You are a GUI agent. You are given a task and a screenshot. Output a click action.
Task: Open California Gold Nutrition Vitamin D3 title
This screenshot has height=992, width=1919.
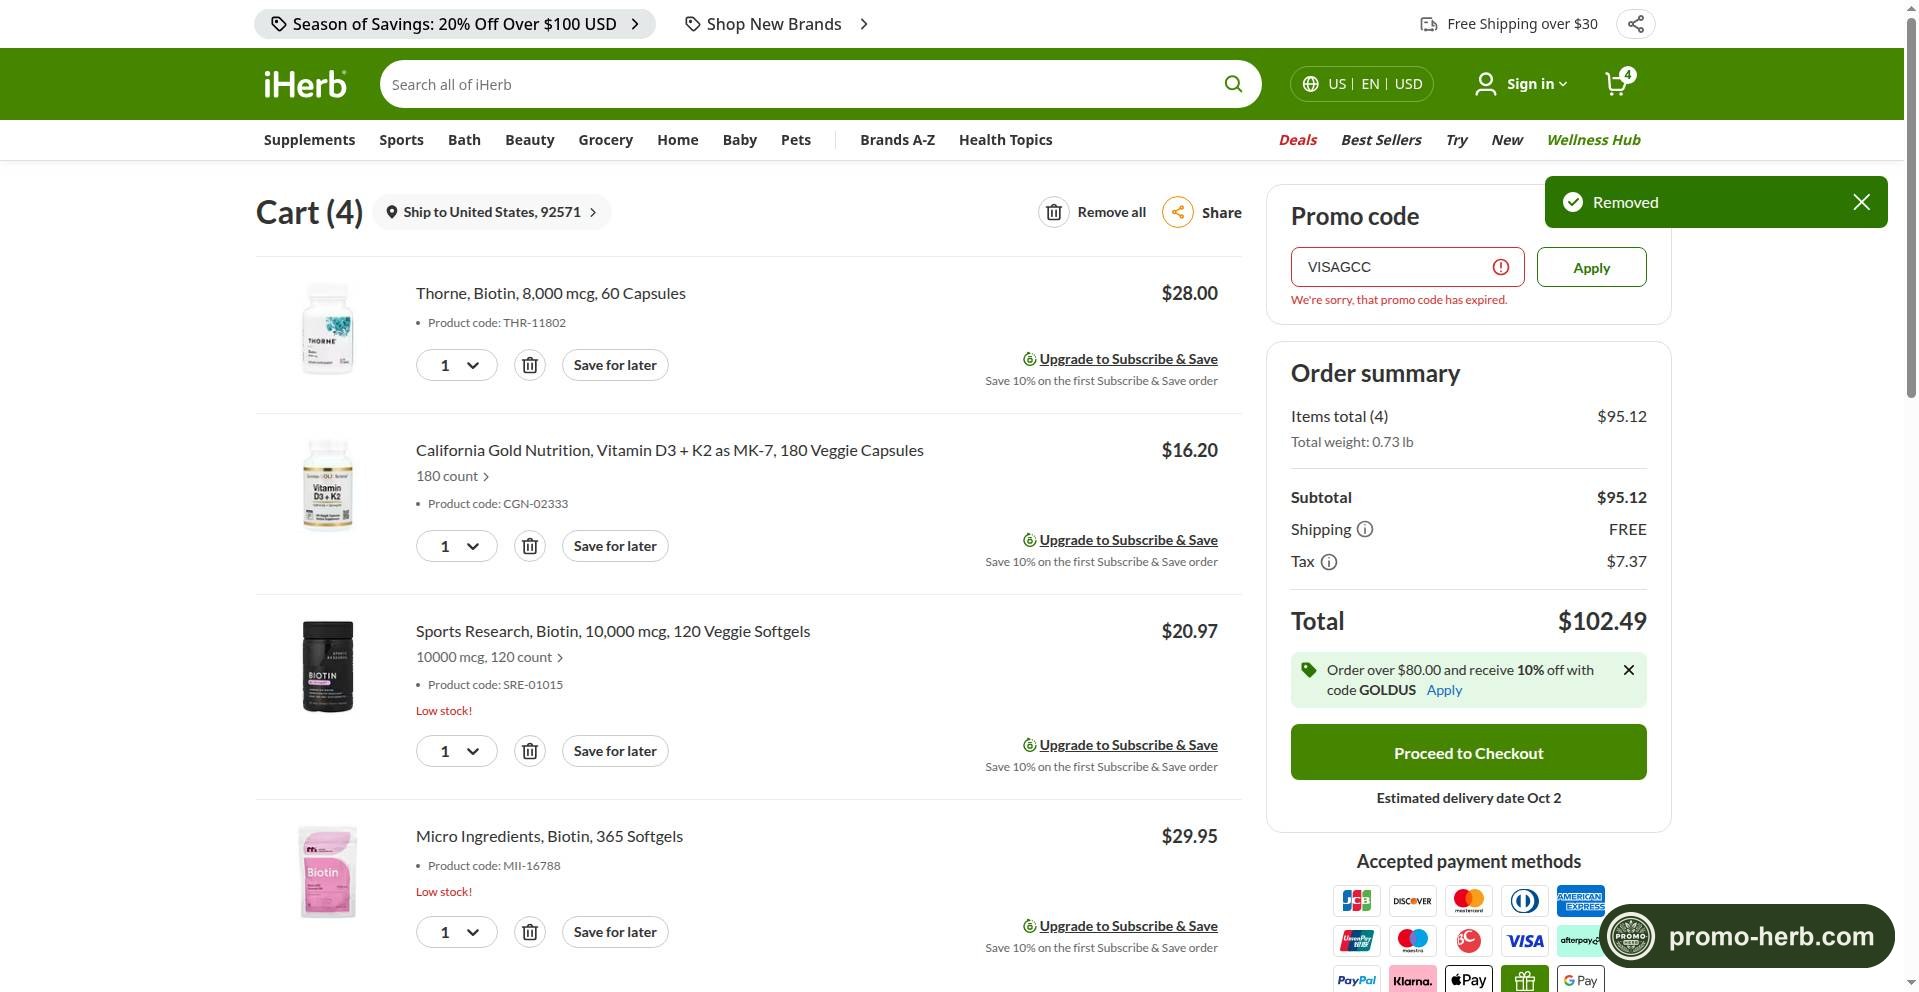pos(670,450)
